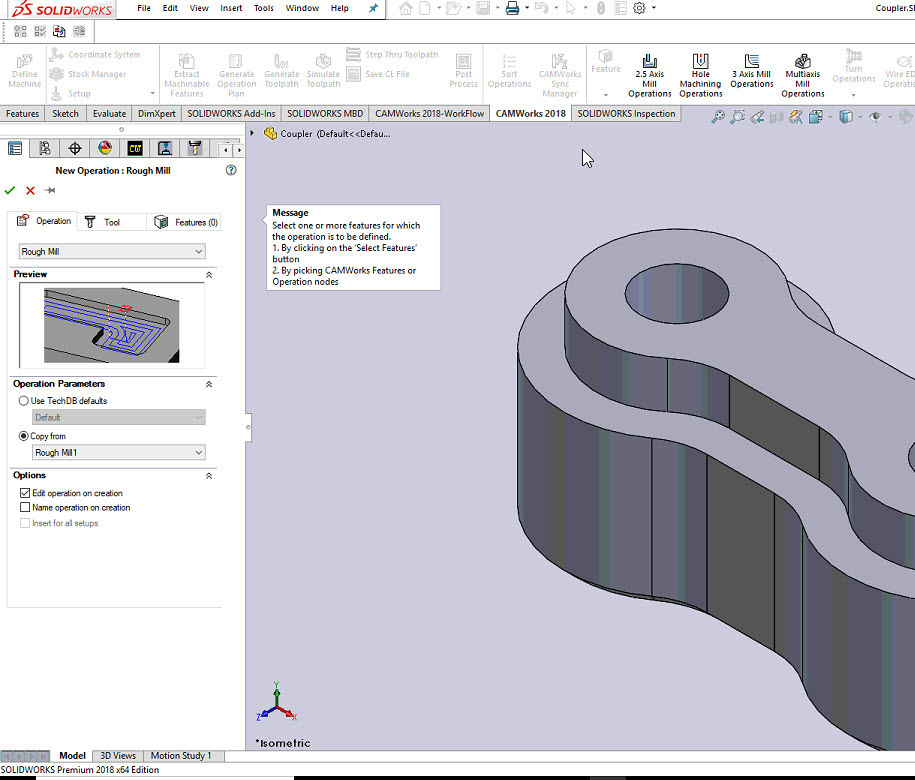The width and height of the screenshot is (915, 780).
Task: Click the Stock Manager button
Action: (x=88, y=74)
